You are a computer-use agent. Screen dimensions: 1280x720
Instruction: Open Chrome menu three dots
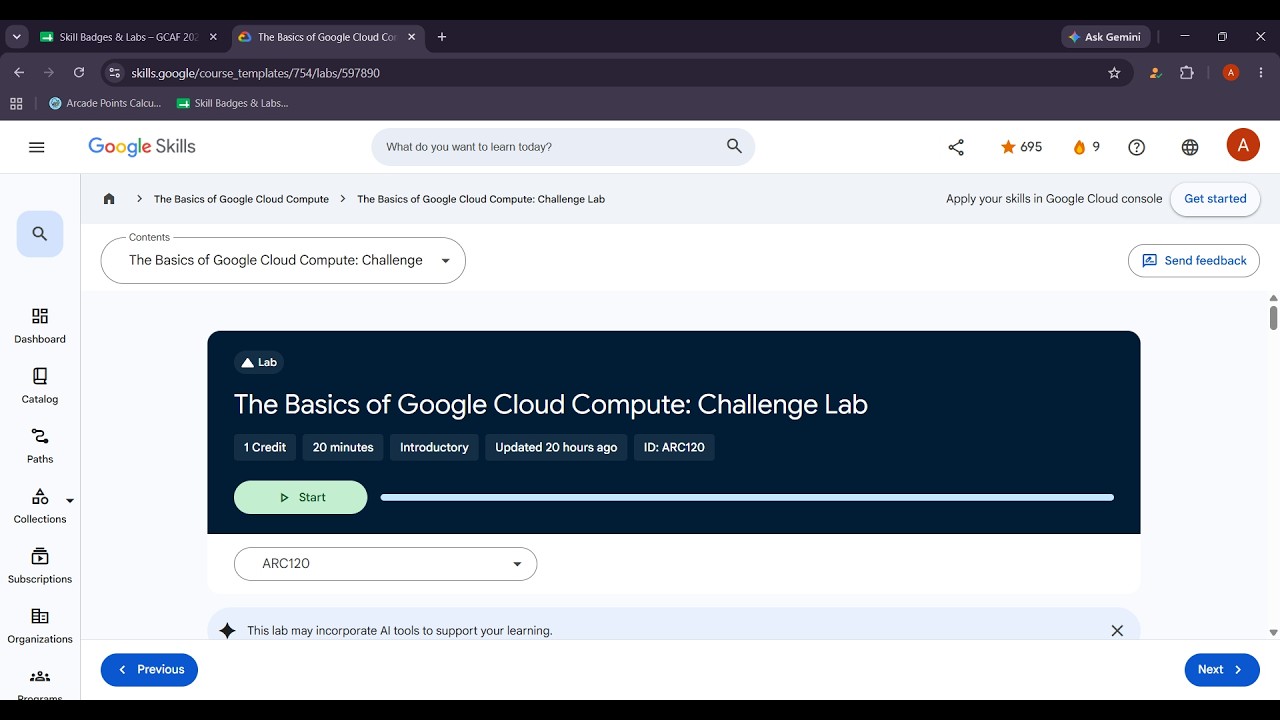click(x=1261, y=73)
